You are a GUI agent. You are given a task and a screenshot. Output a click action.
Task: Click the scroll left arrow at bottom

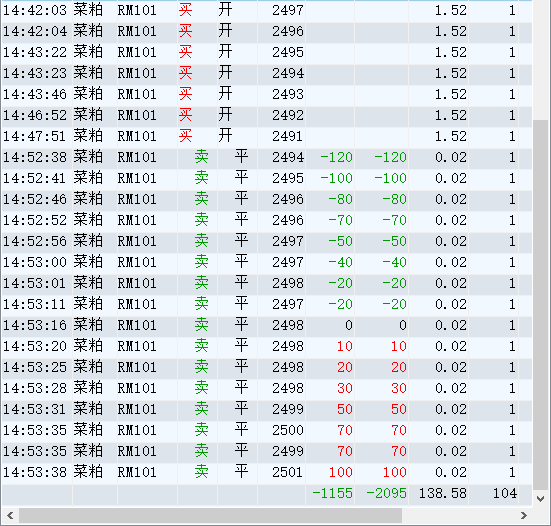pyautogui.click(x=10, y=515)
